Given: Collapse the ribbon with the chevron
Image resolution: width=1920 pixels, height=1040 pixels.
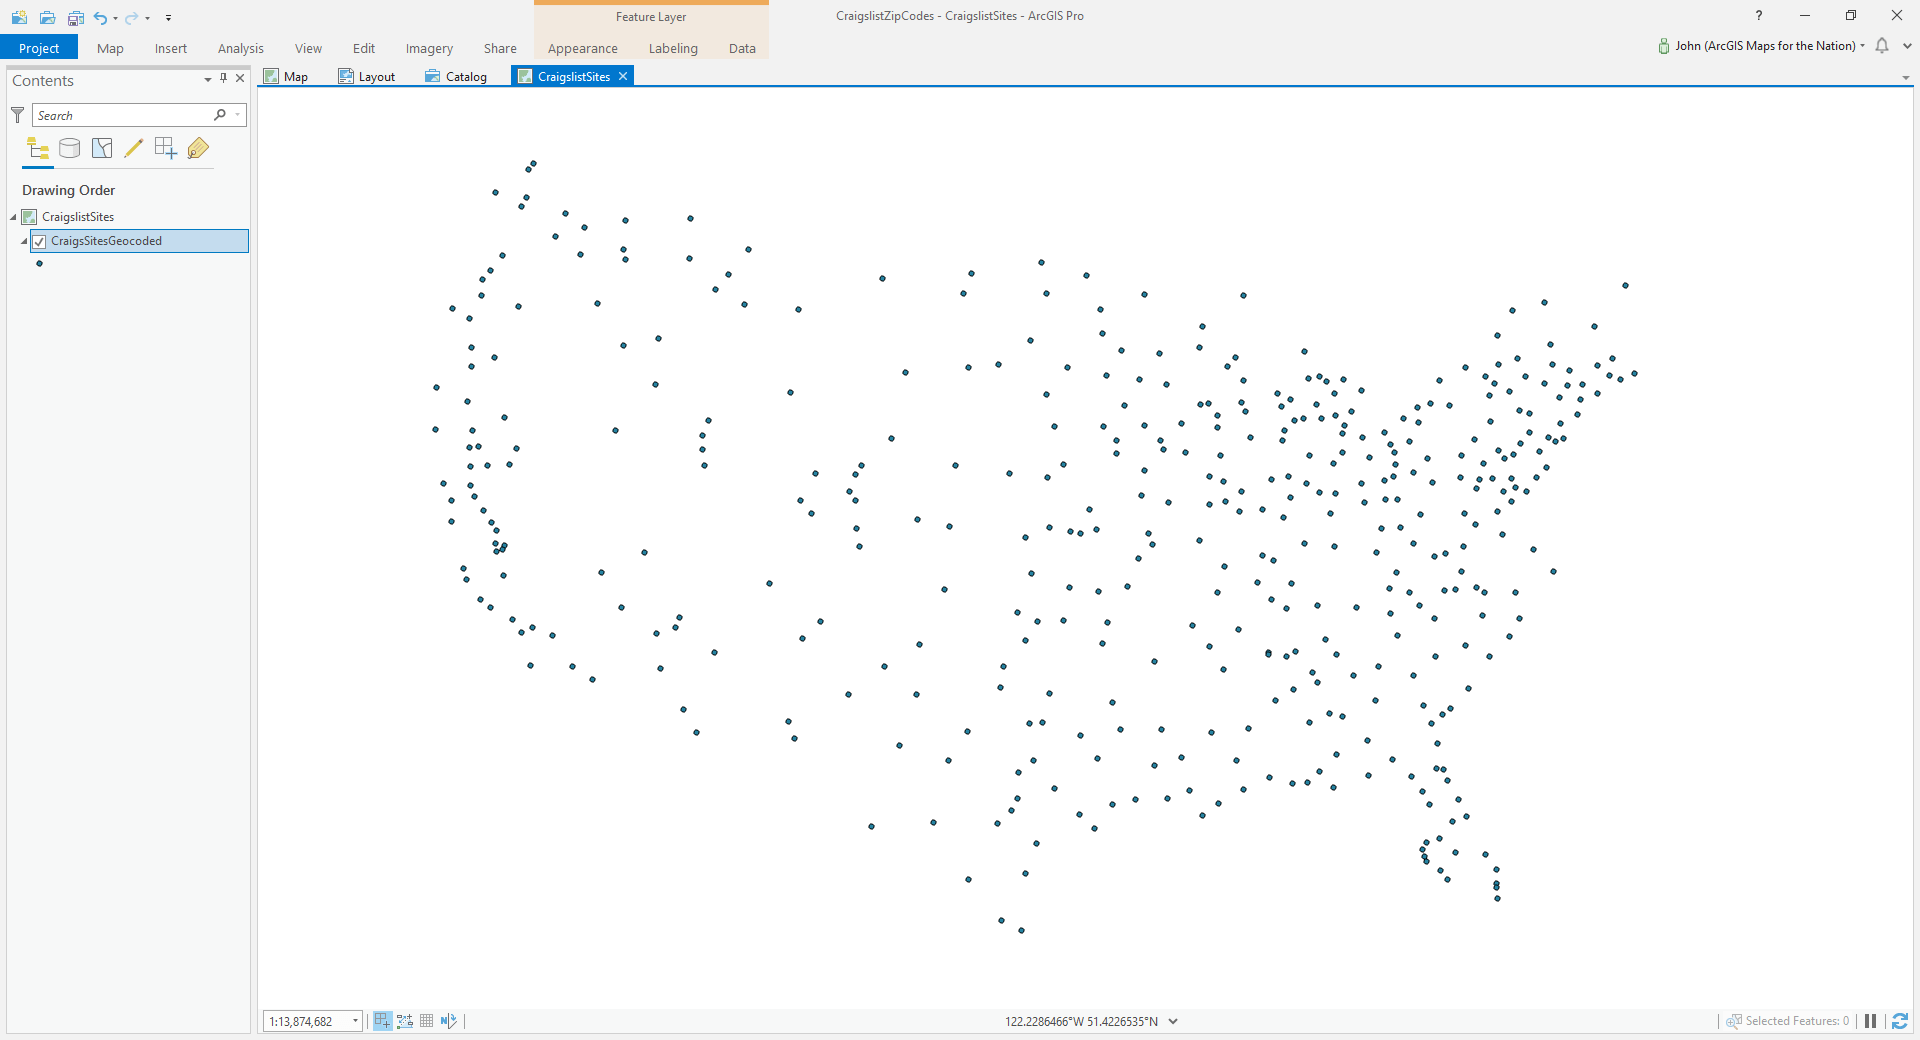Looking at the screenshot, I should pyautogui.click(x=1907, y=46).
